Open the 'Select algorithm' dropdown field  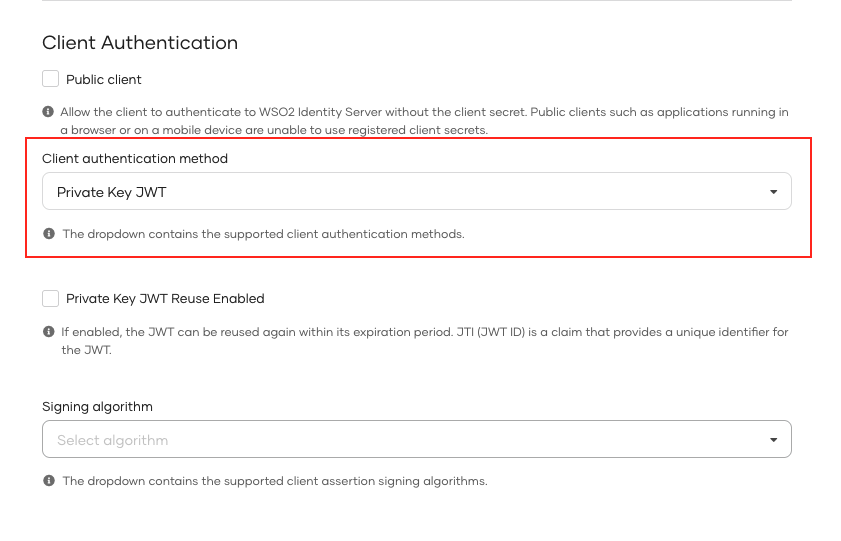400,440
